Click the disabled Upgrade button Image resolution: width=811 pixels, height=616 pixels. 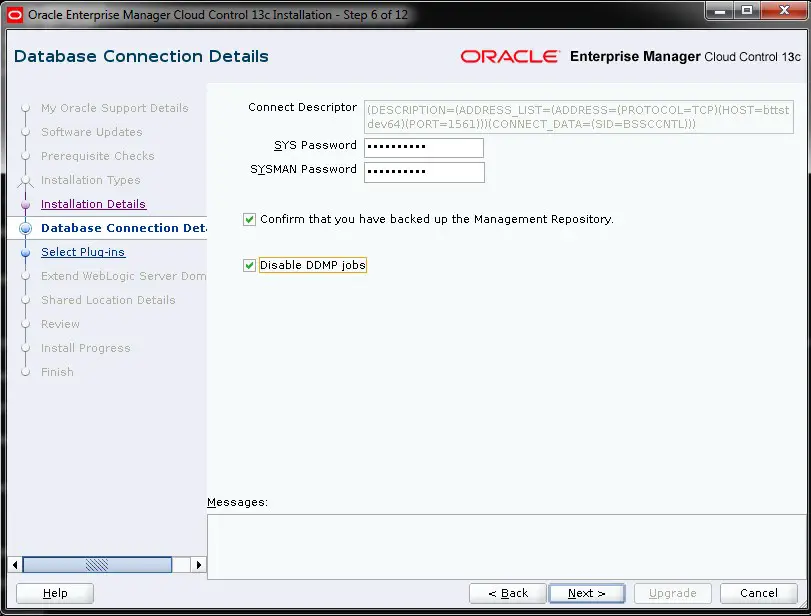tap(672, 593)
